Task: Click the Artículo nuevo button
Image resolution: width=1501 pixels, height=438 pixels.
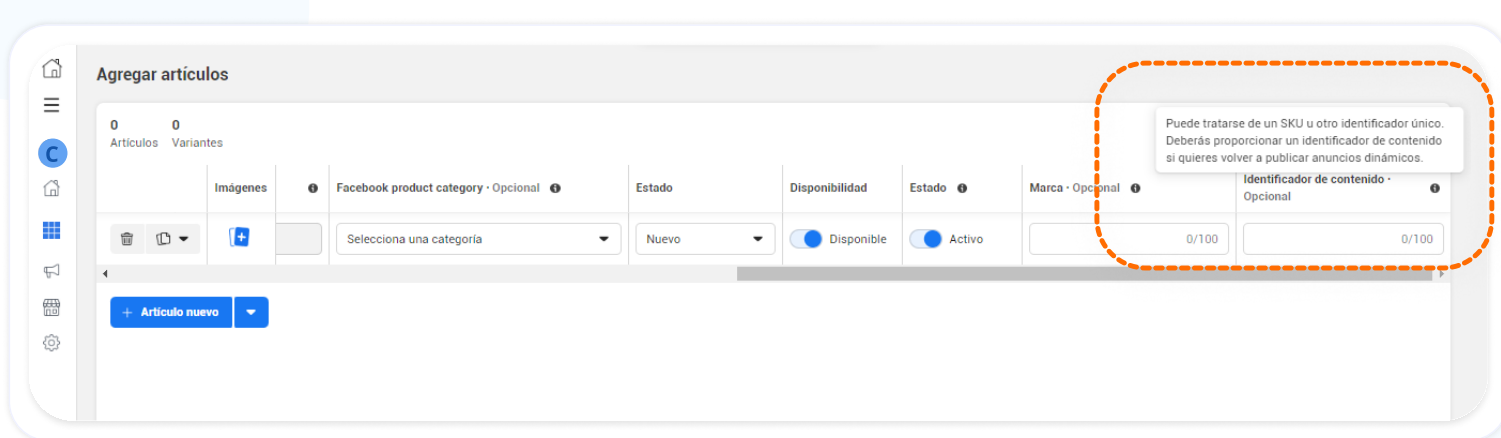Action: 171,312
